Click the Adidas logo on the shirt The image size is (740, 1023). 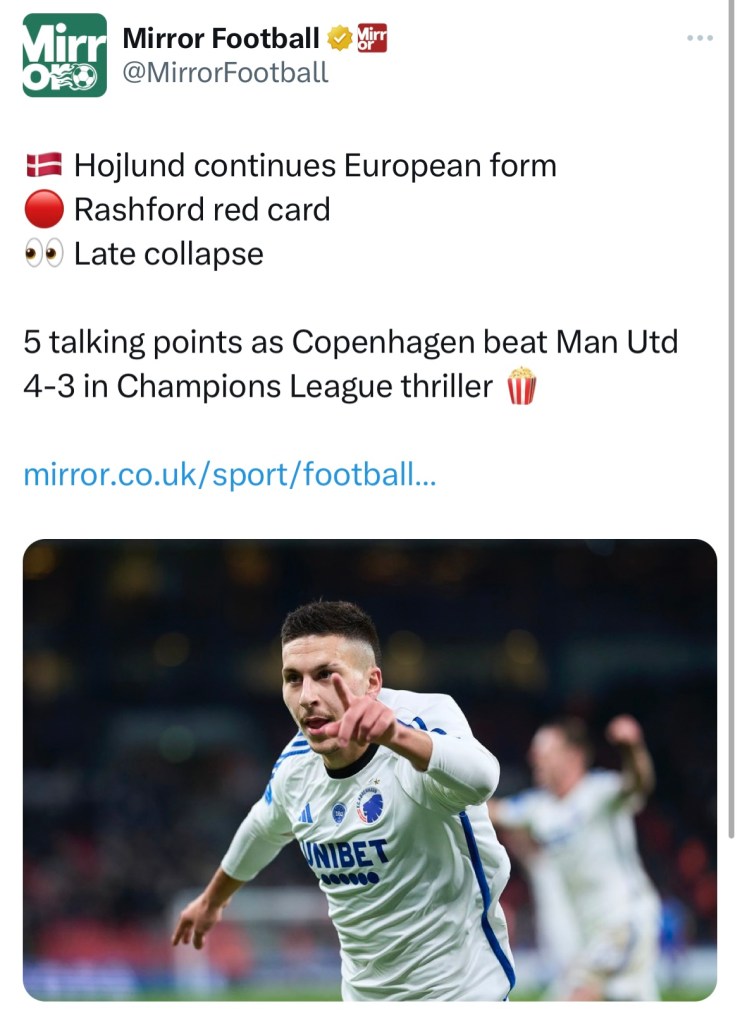305,813
